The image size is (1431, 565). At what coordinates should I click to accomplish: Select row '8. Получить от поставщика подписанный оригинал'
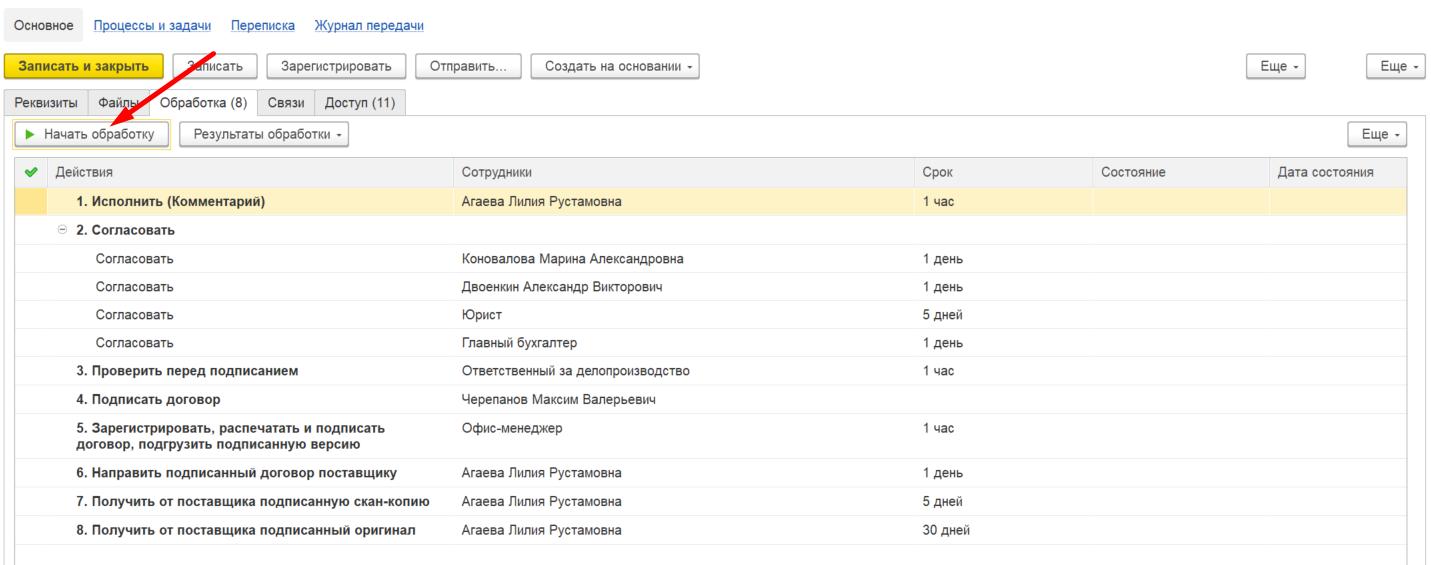(x=711, y=530)
